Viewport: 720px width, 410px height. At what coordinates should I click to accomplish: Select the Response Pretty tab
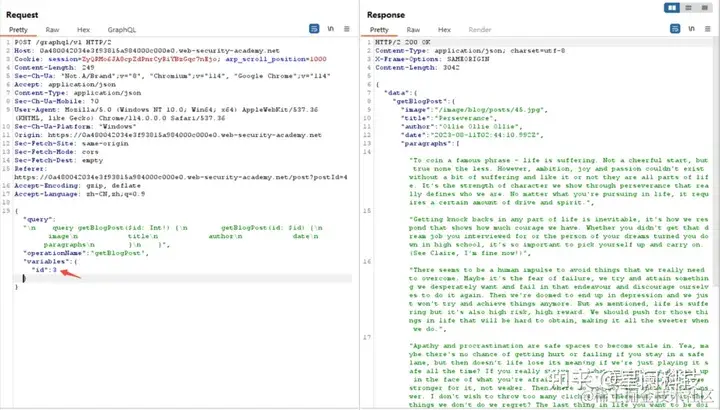379,29
